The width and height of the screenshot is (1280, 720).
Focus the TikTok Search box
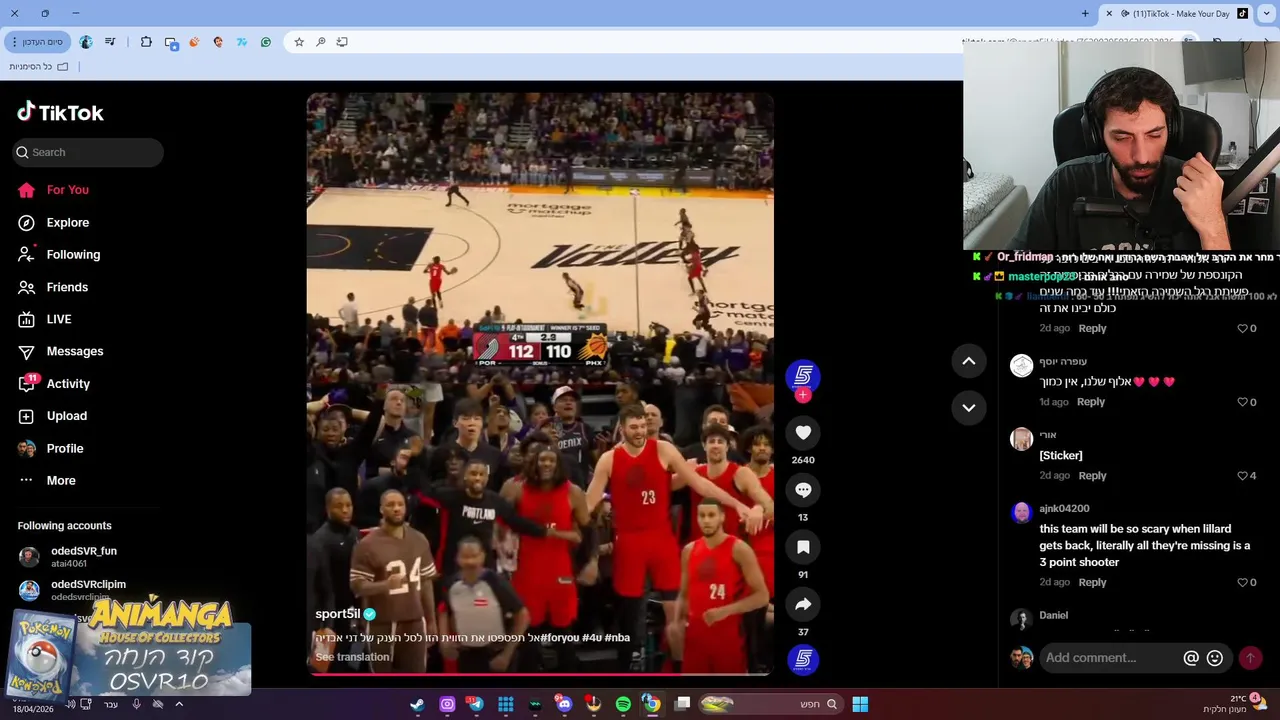[x=88, y=152]
